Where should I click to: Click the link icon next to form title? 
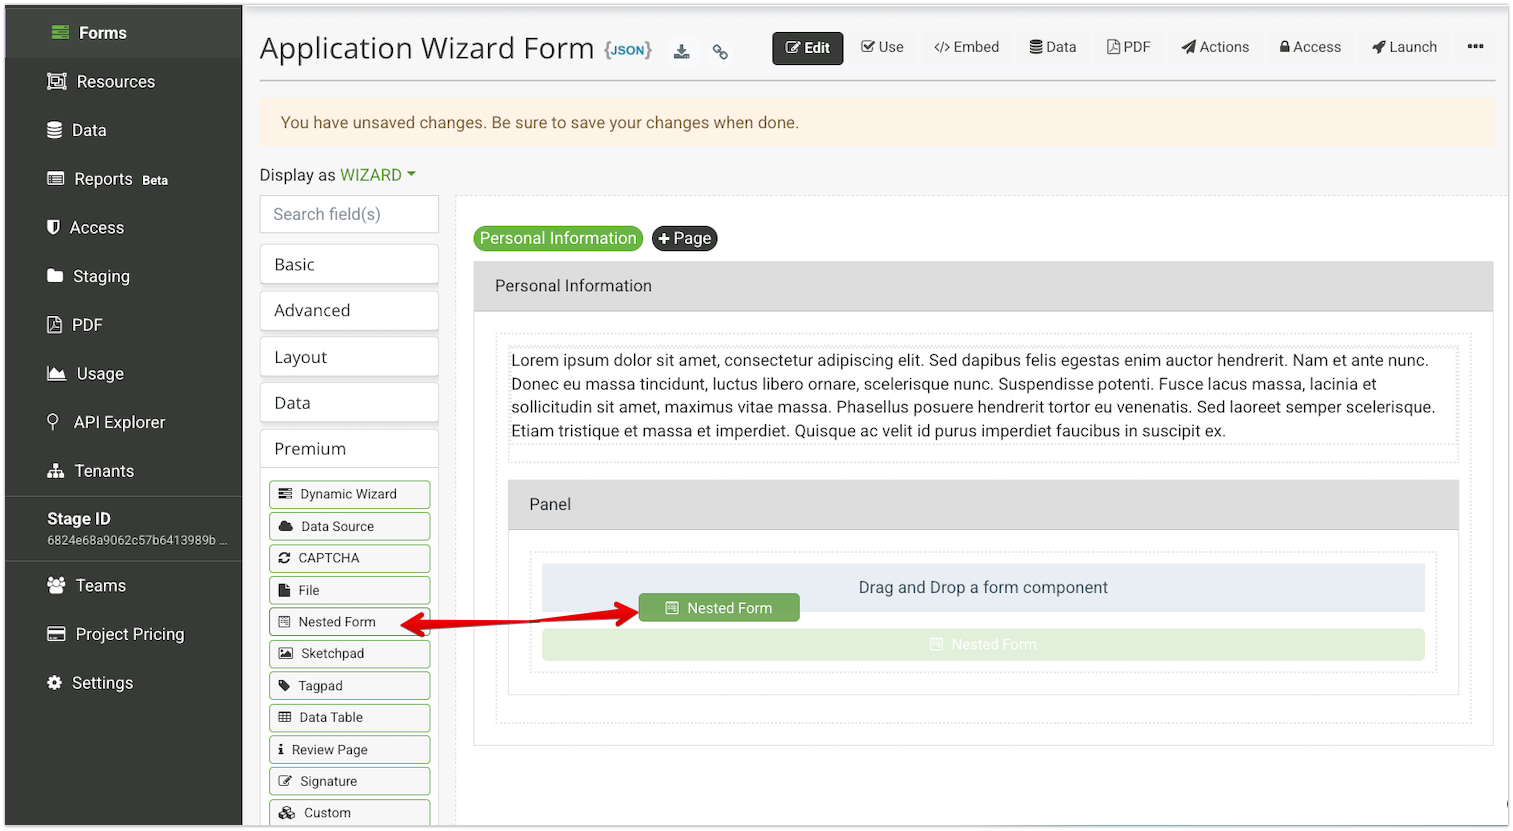tap(720, 52)
